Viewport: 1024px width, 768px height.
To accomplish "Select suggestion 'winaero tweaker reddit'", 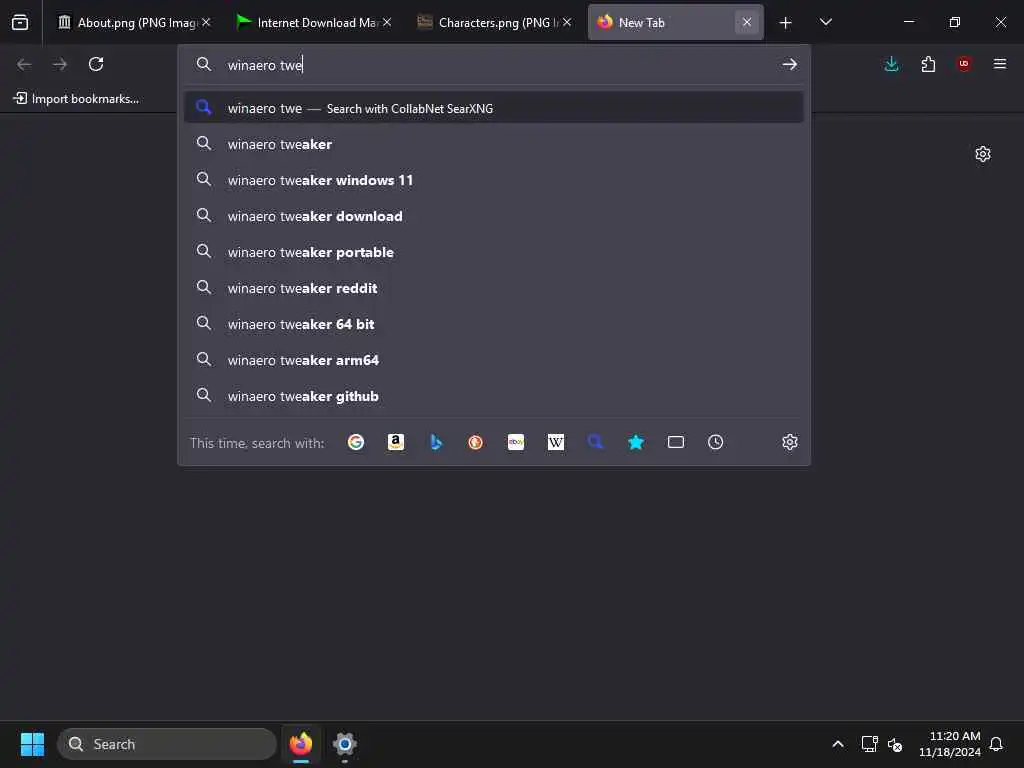I will pos(494,288).
